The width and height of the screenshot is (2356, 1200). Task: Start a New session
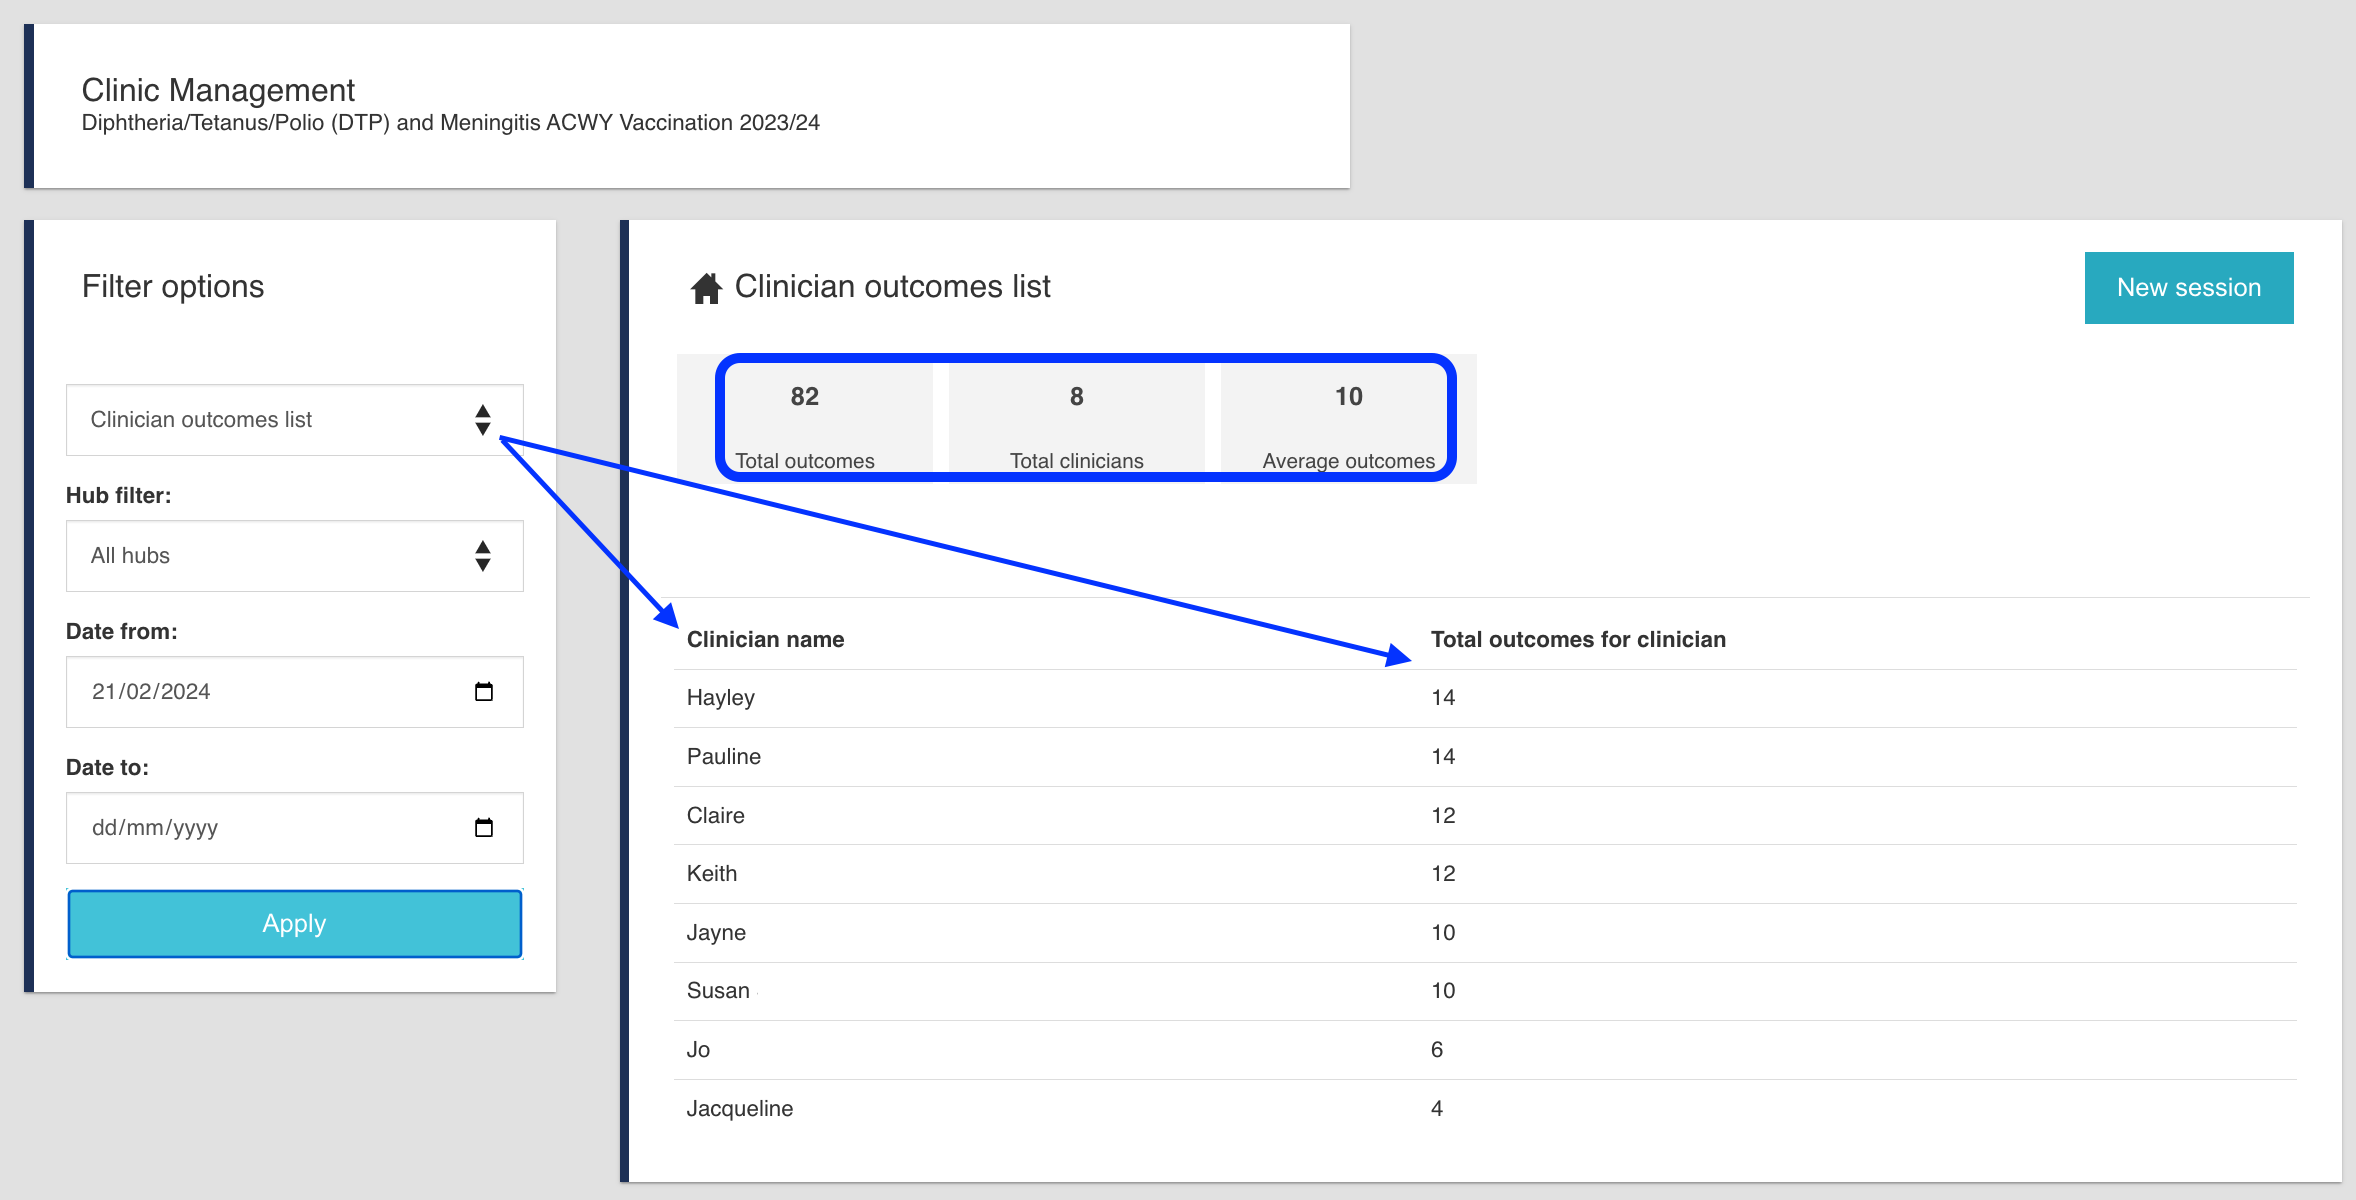2188,288
